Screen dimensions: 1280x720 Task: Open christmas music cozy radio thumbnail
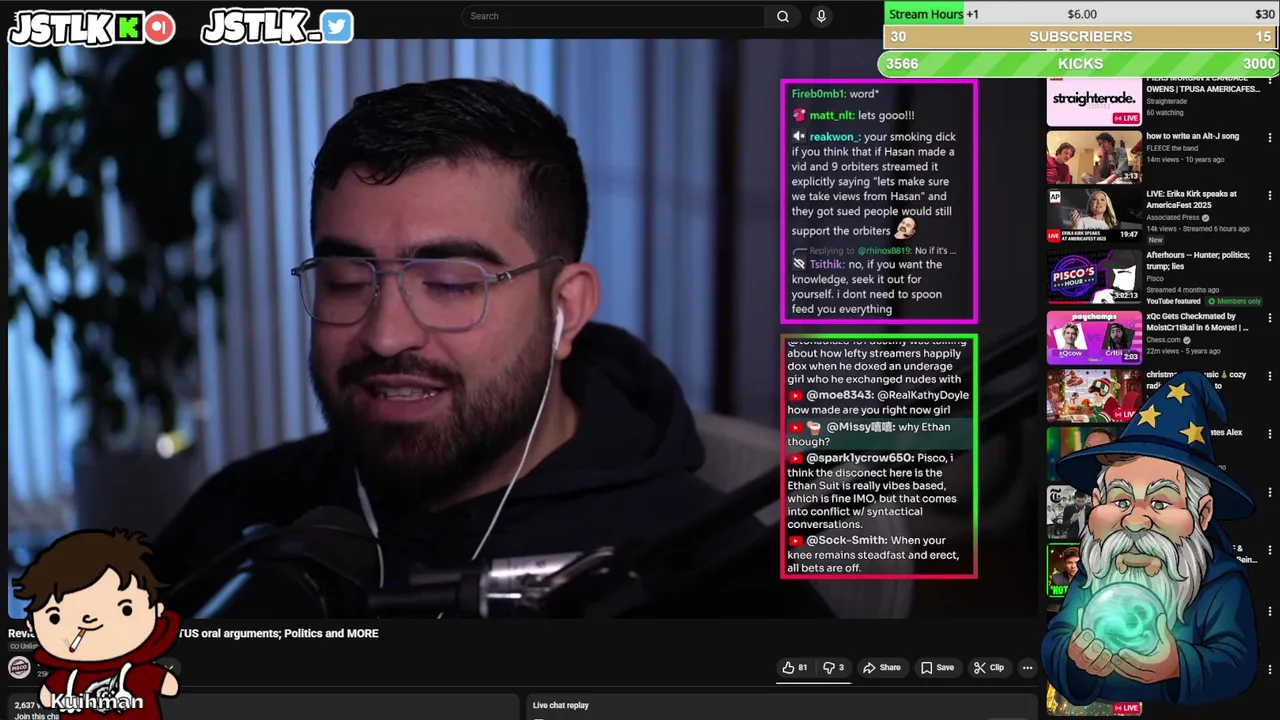pos(1094,396)
